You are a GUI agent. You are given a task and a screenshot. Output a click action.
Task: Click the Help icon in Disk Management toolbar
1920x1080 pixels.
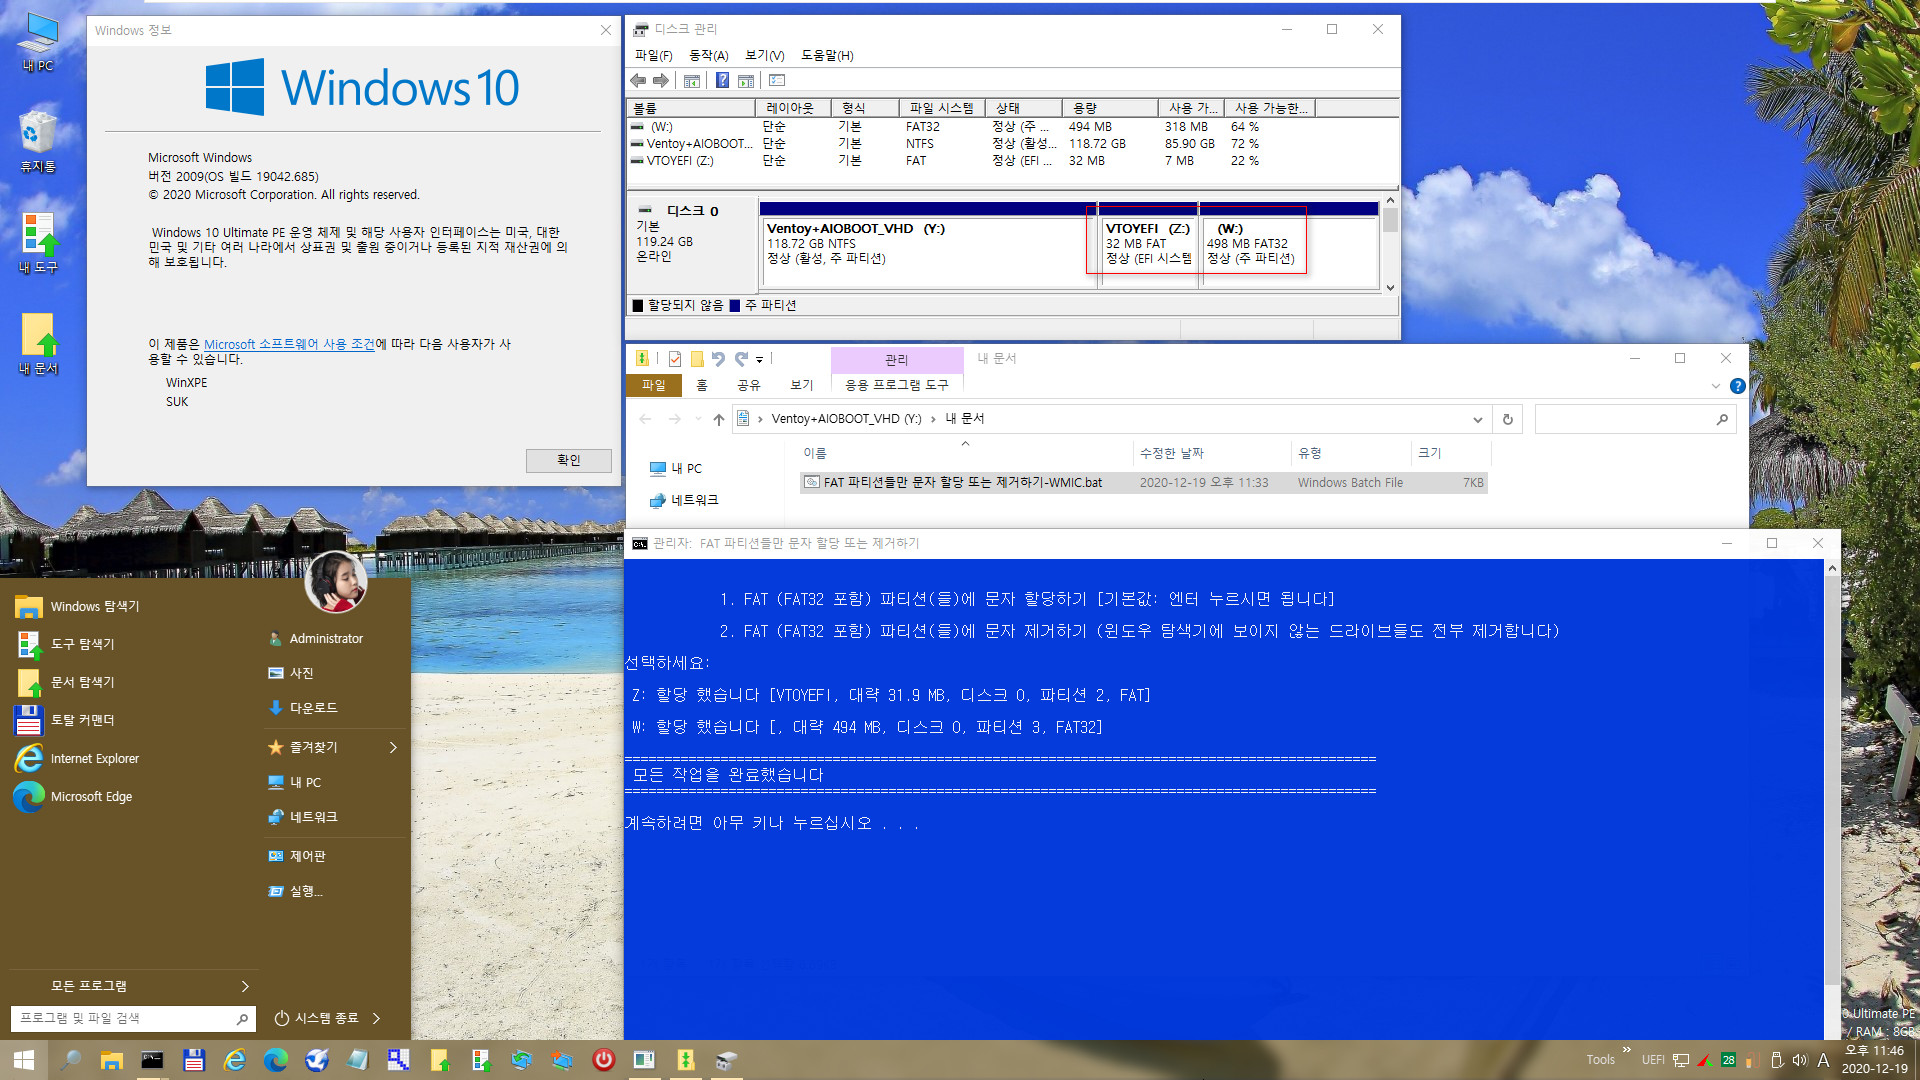pyautogui.click(x=722, y=81)
